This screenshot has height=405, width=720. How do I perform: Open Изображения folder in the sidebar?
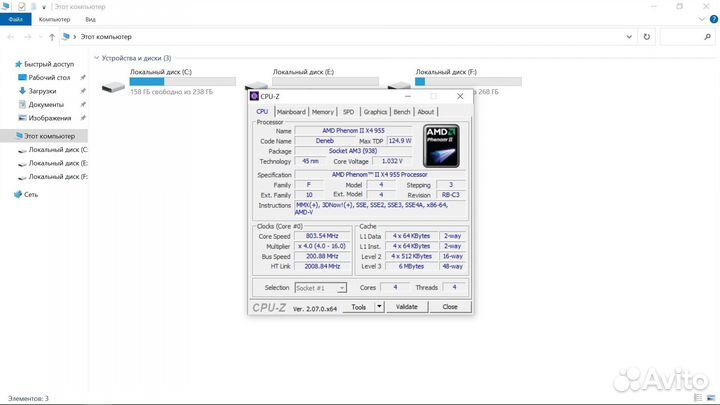(x=50, y=117)
